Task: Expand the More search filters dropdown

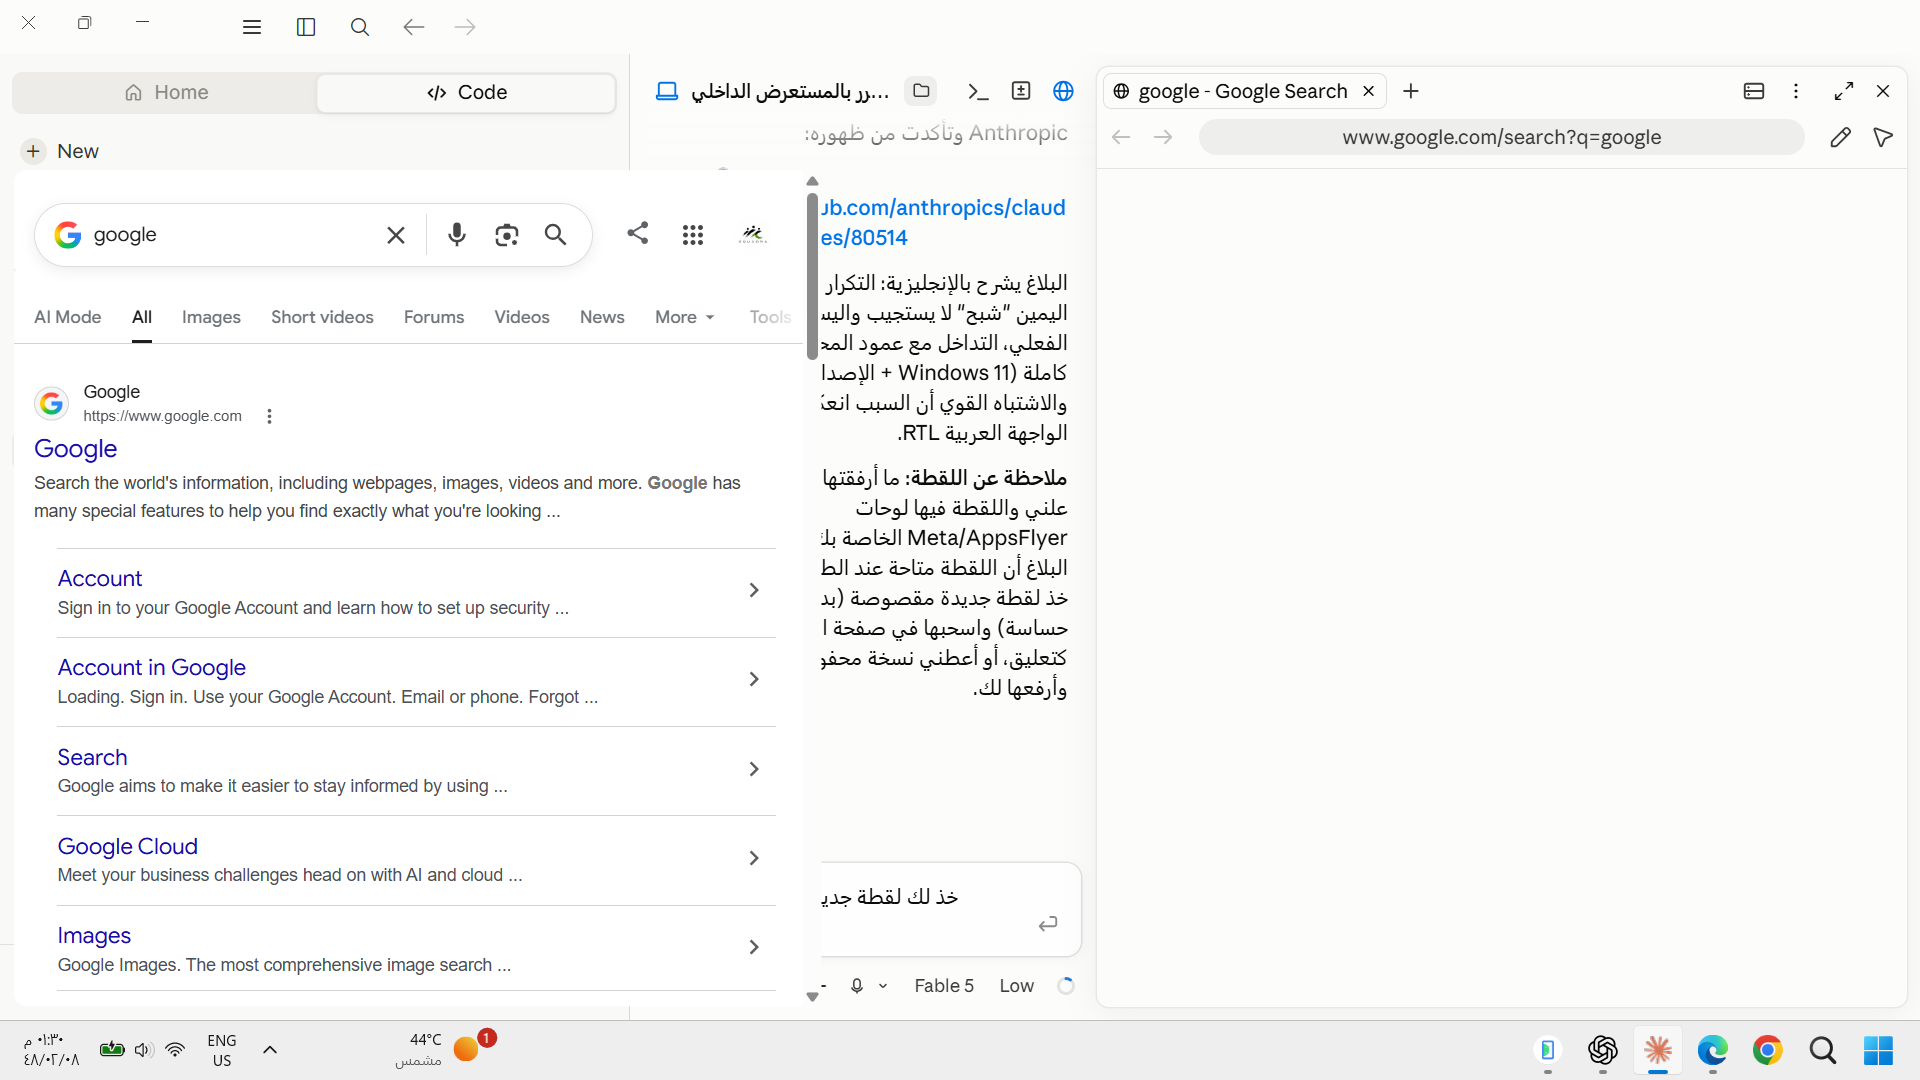Action: 685,317
